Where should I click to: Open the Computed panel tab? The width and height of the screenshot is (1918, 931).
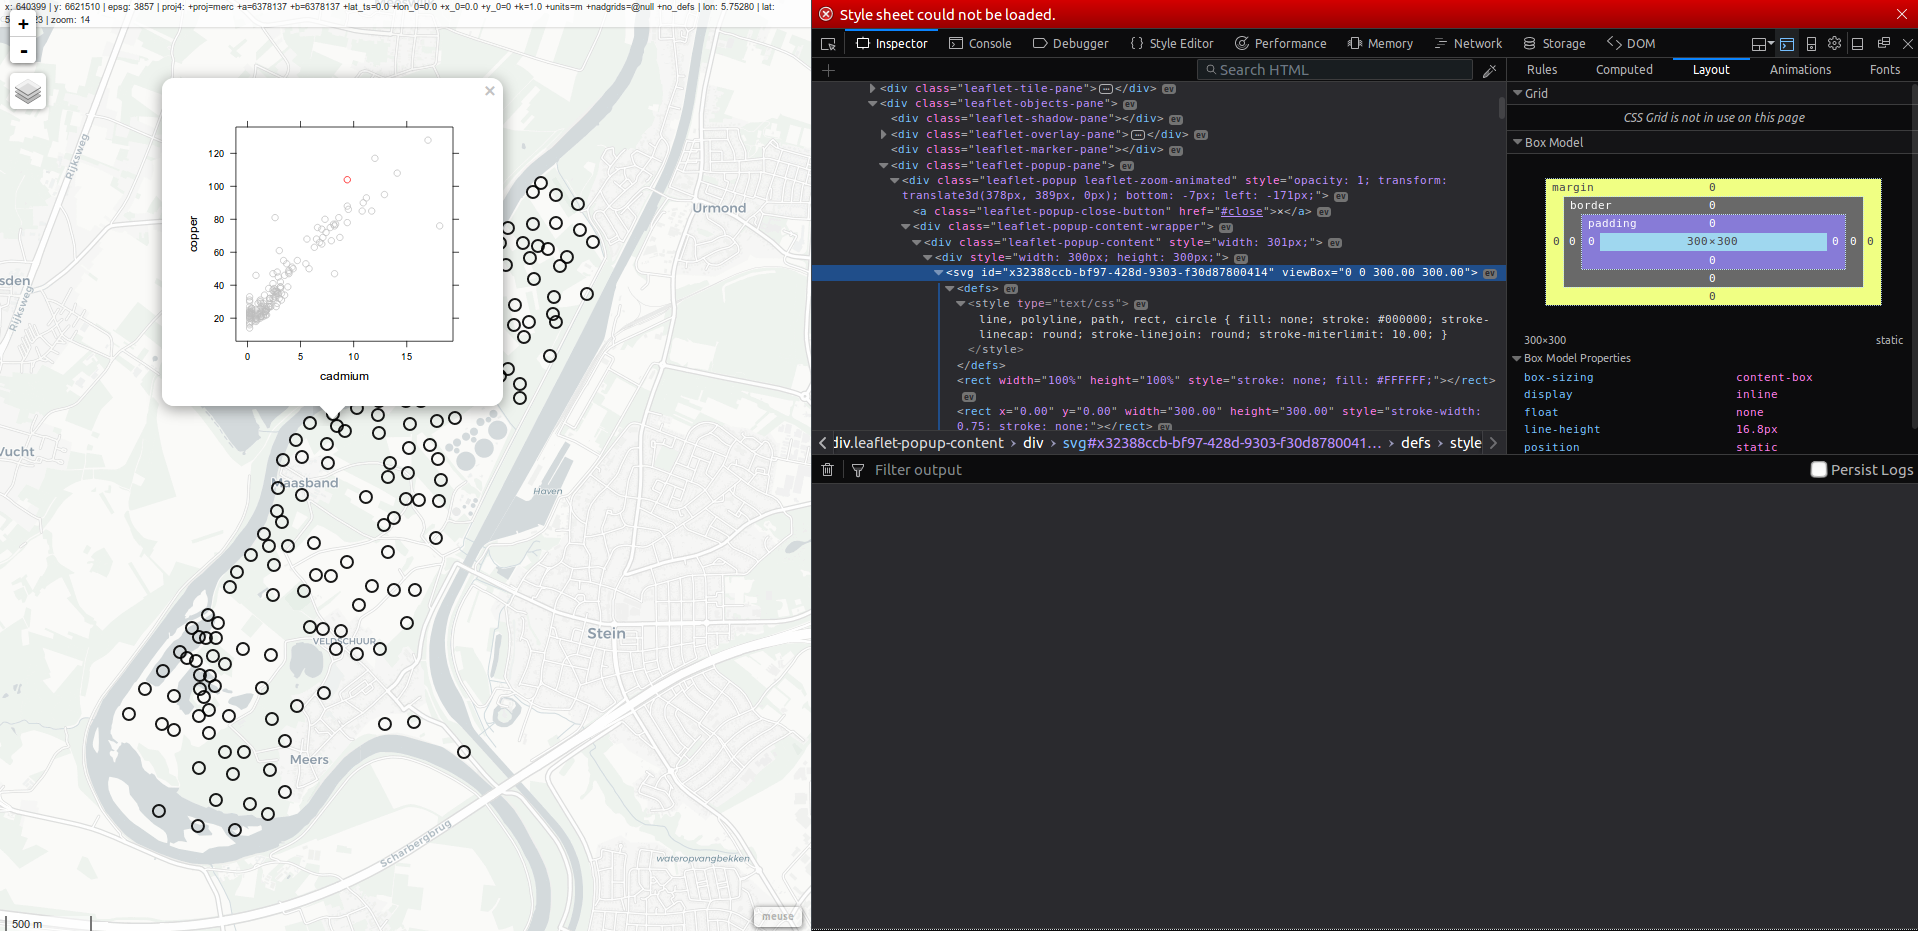point(1623,69)
